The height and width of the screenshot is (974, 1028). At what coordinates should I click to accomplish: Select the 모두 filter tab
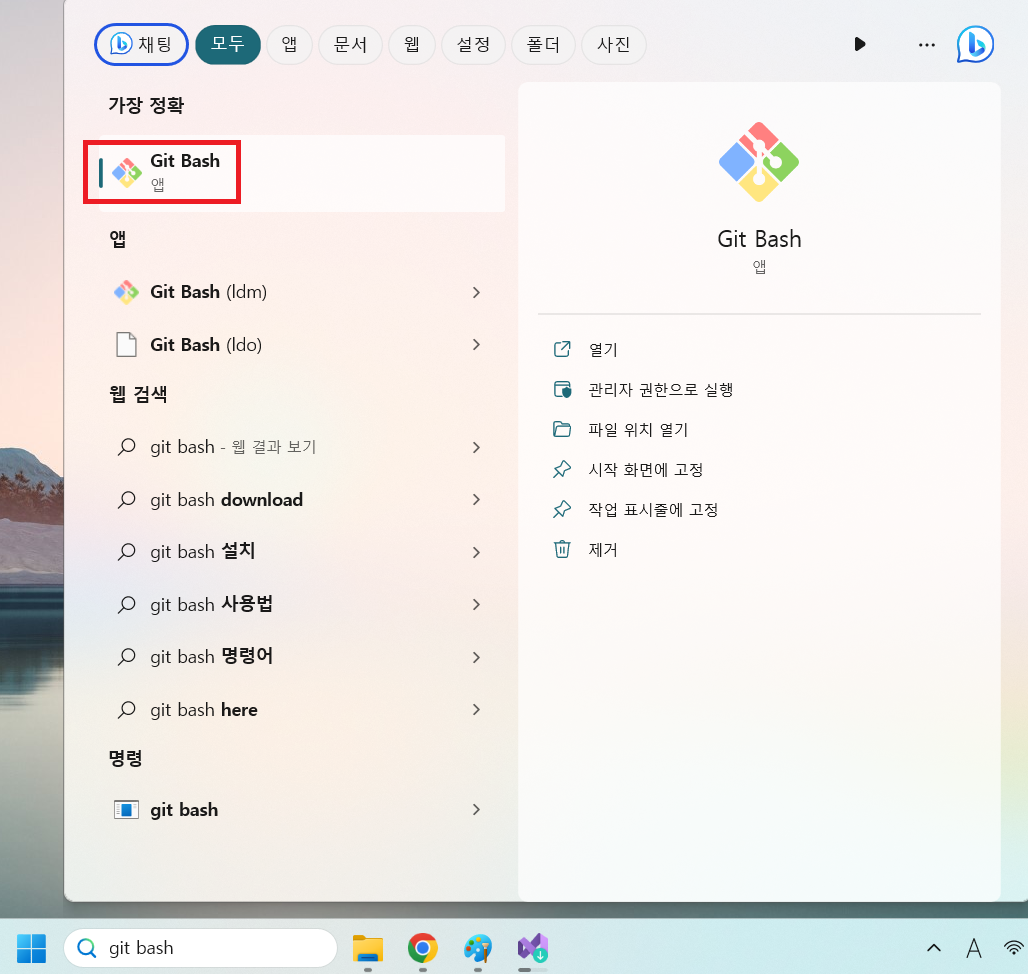227,45
